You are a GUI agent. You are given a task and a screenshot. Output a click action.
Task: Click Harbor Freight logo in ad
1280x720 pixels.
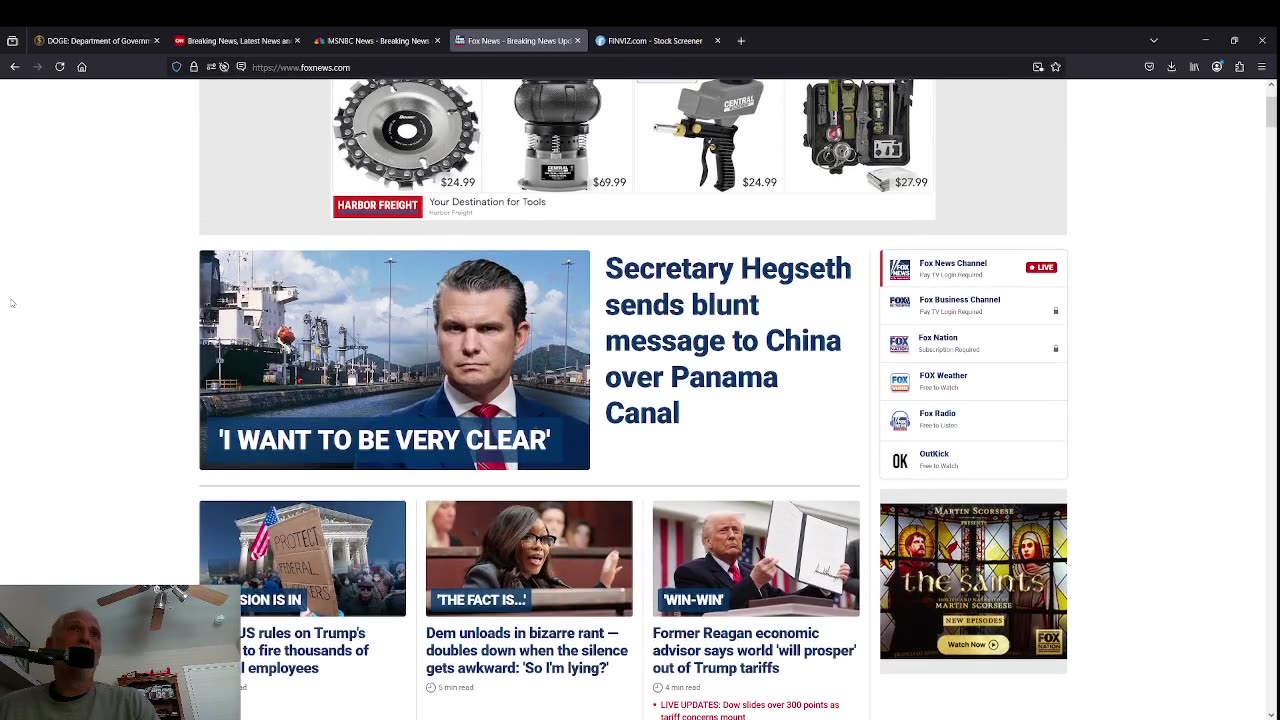tap(377, 205)
